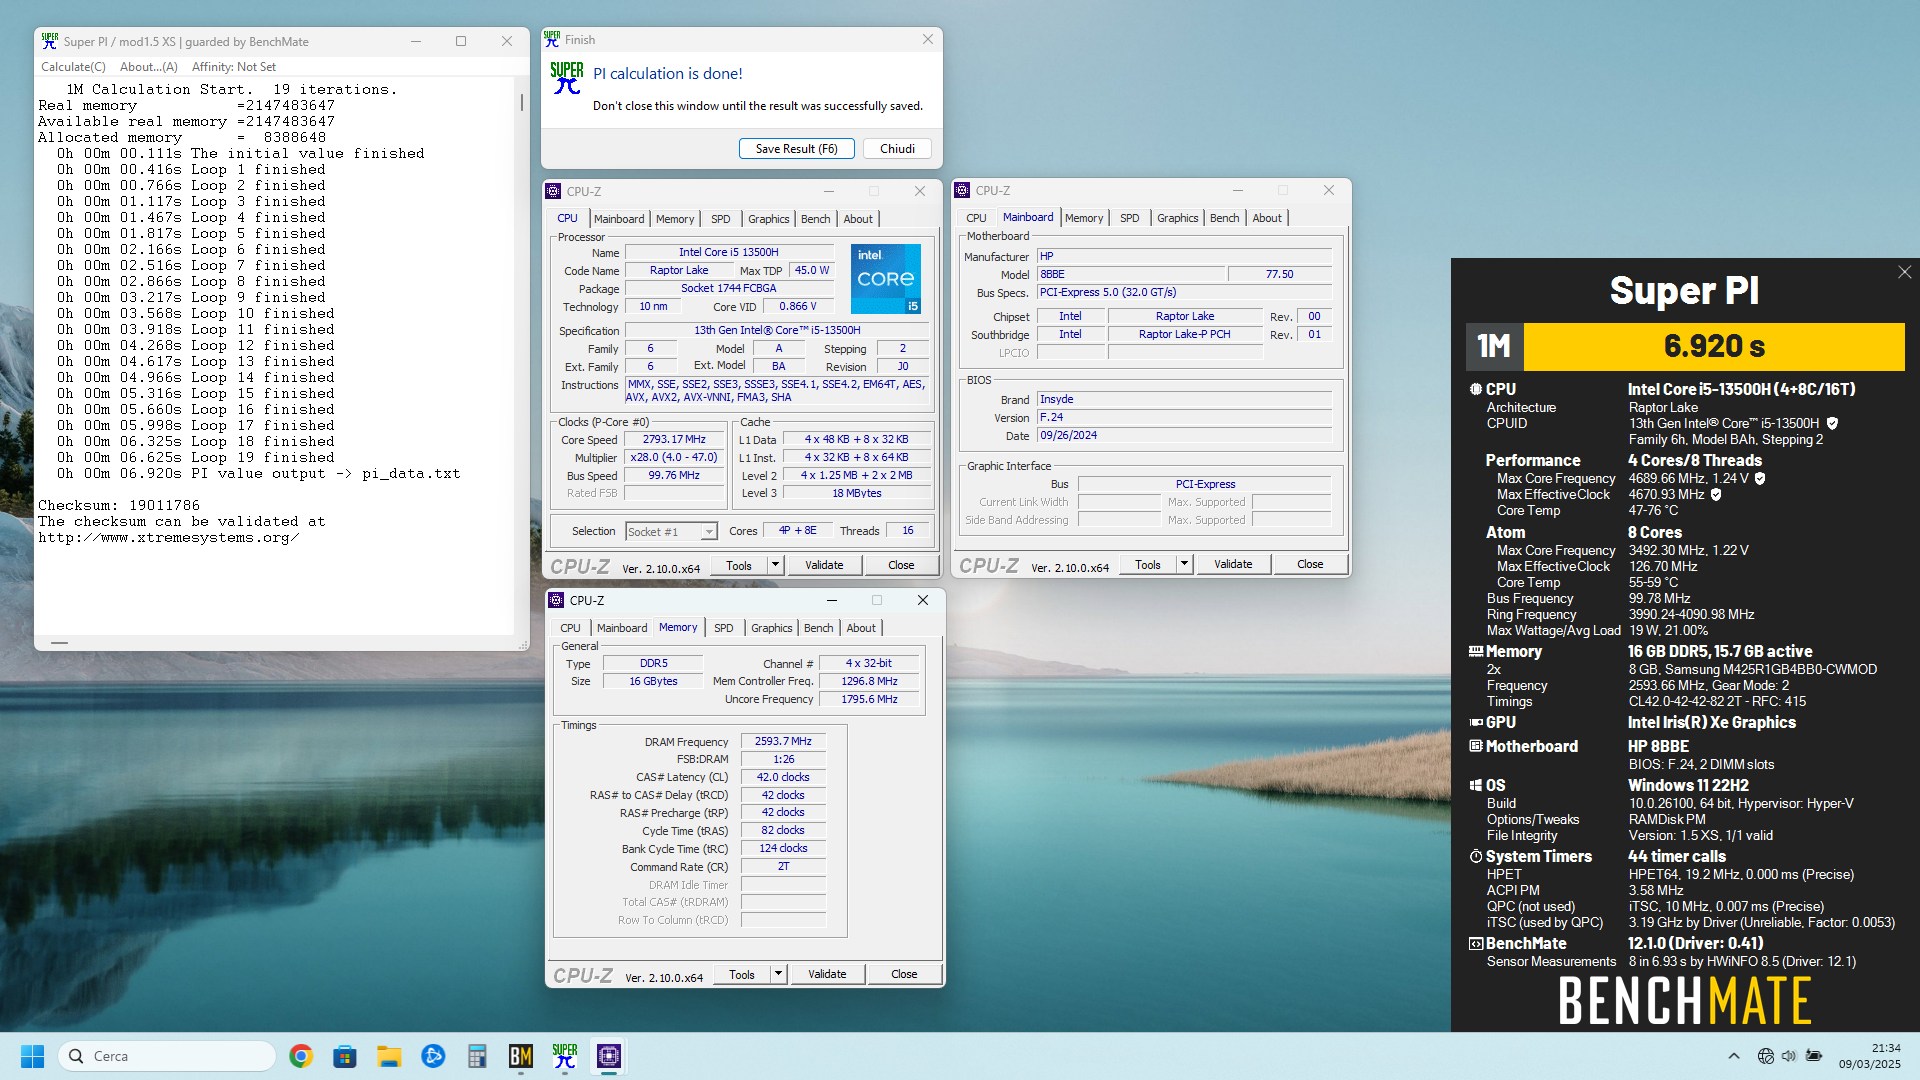Viewport: 1920px width, 1080px height.
Task: Click the Cerca search box
Action: 167,1056
